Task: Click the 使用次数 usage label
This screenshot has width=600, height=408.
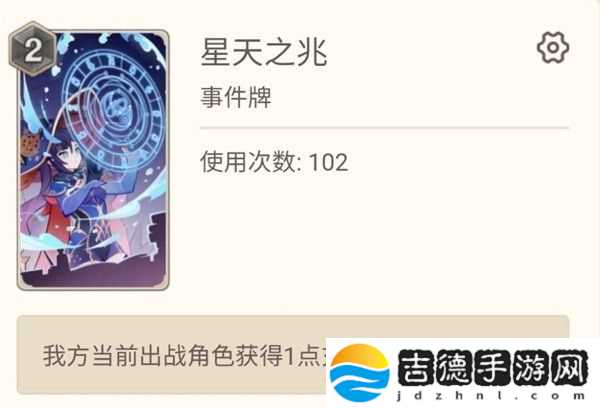Action: [248, 162]
